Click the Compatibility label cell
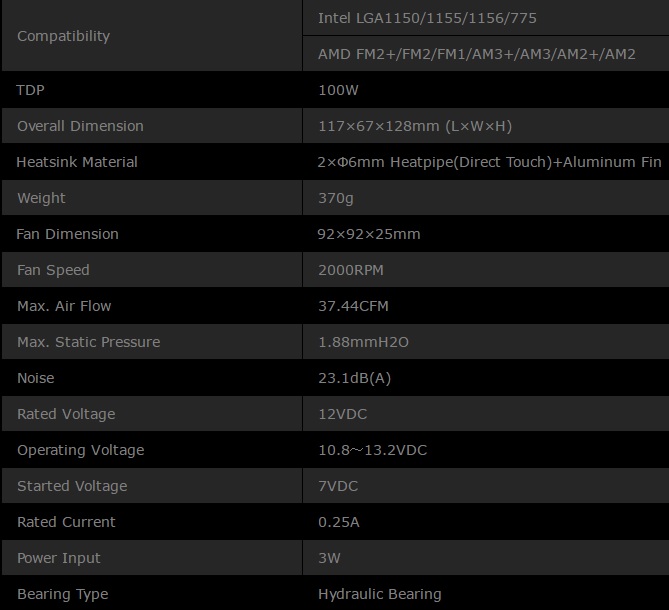 click(x=64, y=36)
